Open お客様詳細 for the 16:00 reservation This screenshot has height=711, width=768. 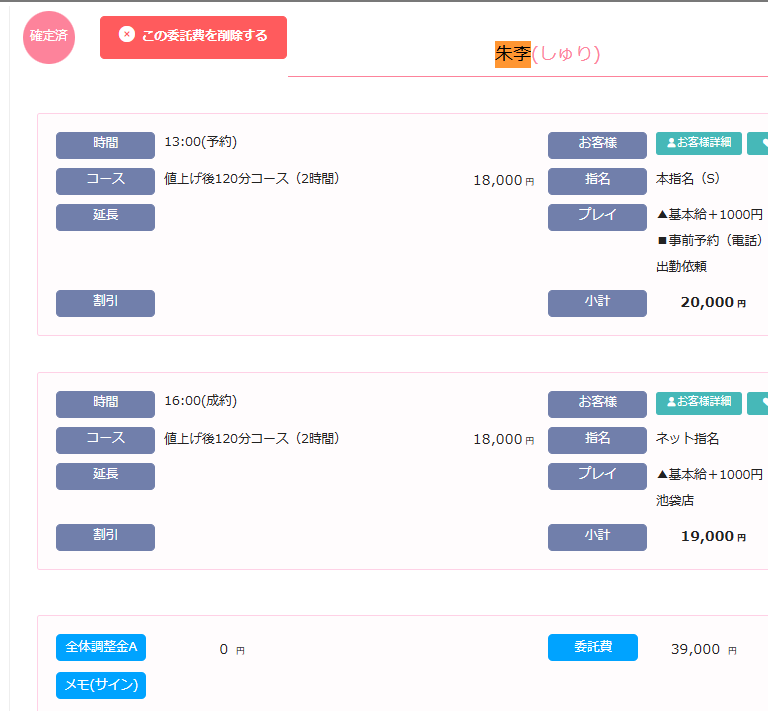tap(698, 403)
